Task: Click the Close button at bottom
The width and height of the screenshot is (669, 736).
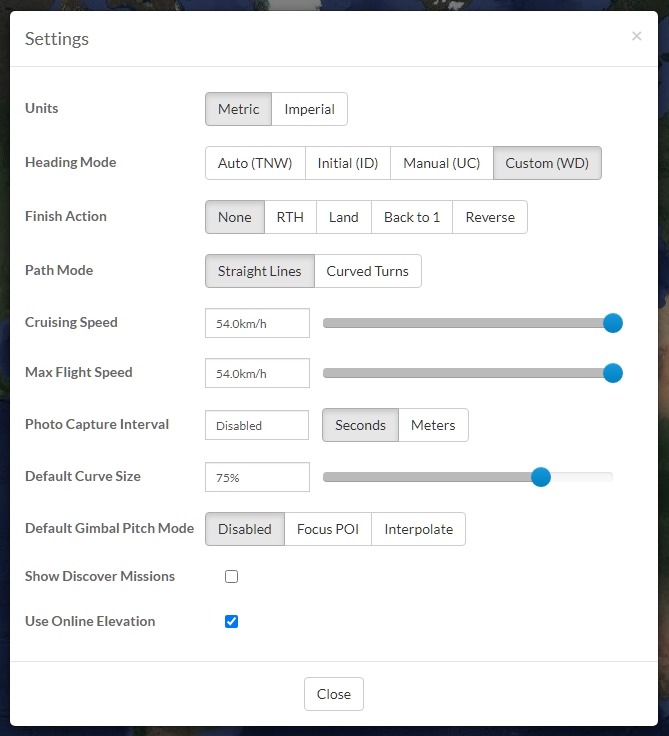Action: [334, 694]
